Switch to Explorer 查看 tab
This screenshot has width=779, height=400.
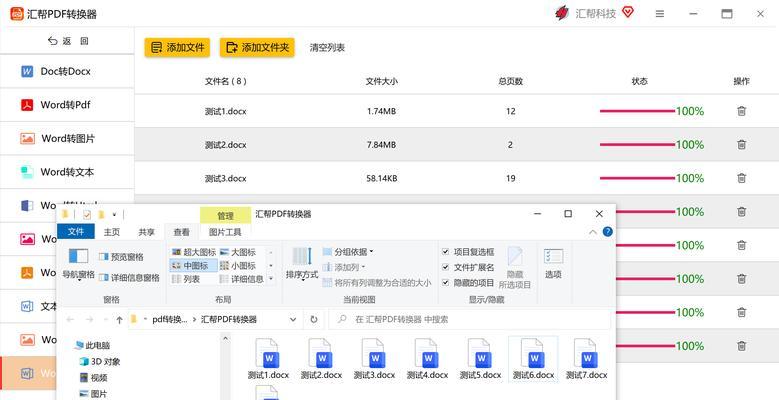[181, 232]
